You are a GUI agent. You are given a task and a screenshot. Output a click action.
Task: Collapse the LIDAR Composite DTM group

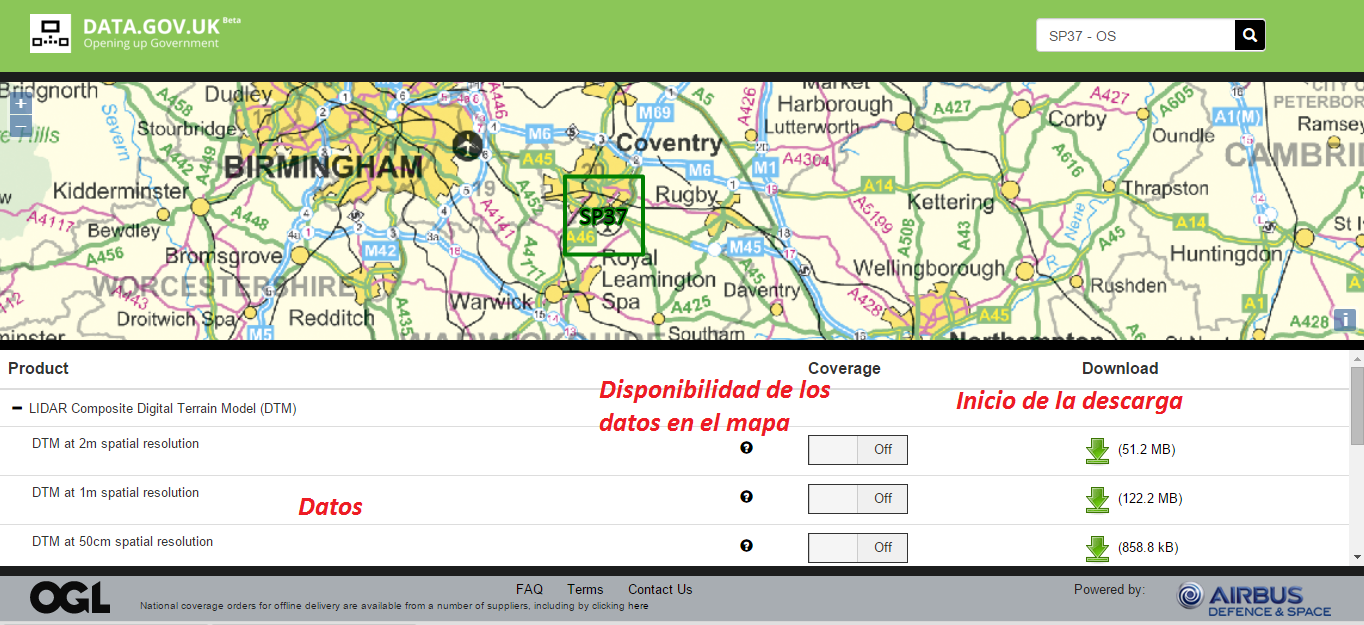[17, 409]
